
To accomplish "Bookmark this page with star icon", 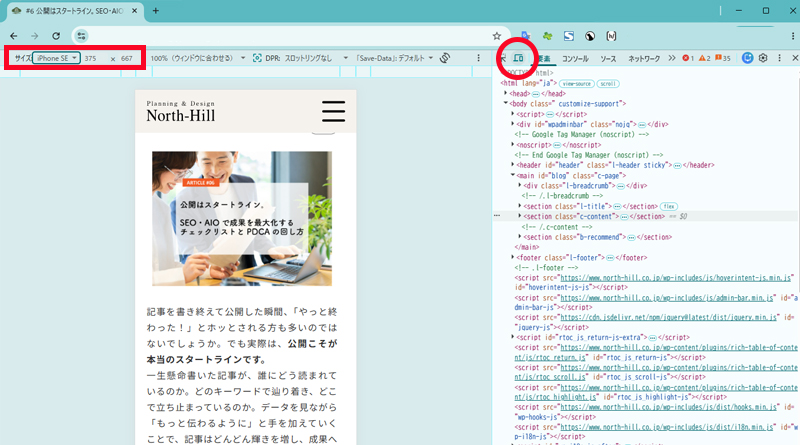I will point(497,36).
